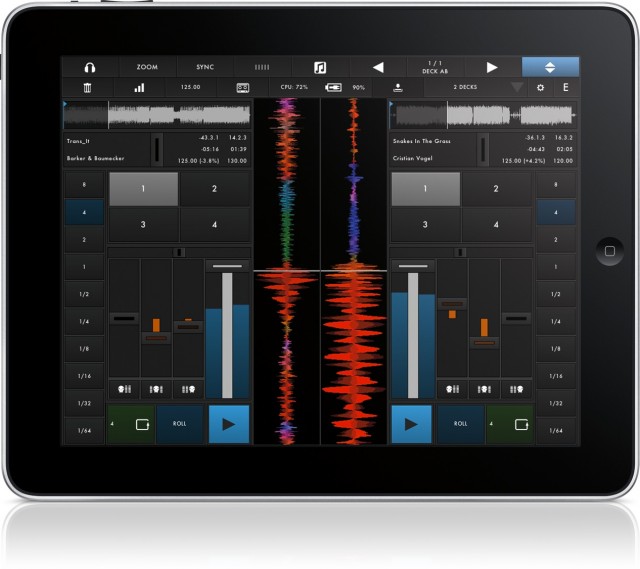
Task: Tap the headphones cue icon
Action: (x=89, y=67)
